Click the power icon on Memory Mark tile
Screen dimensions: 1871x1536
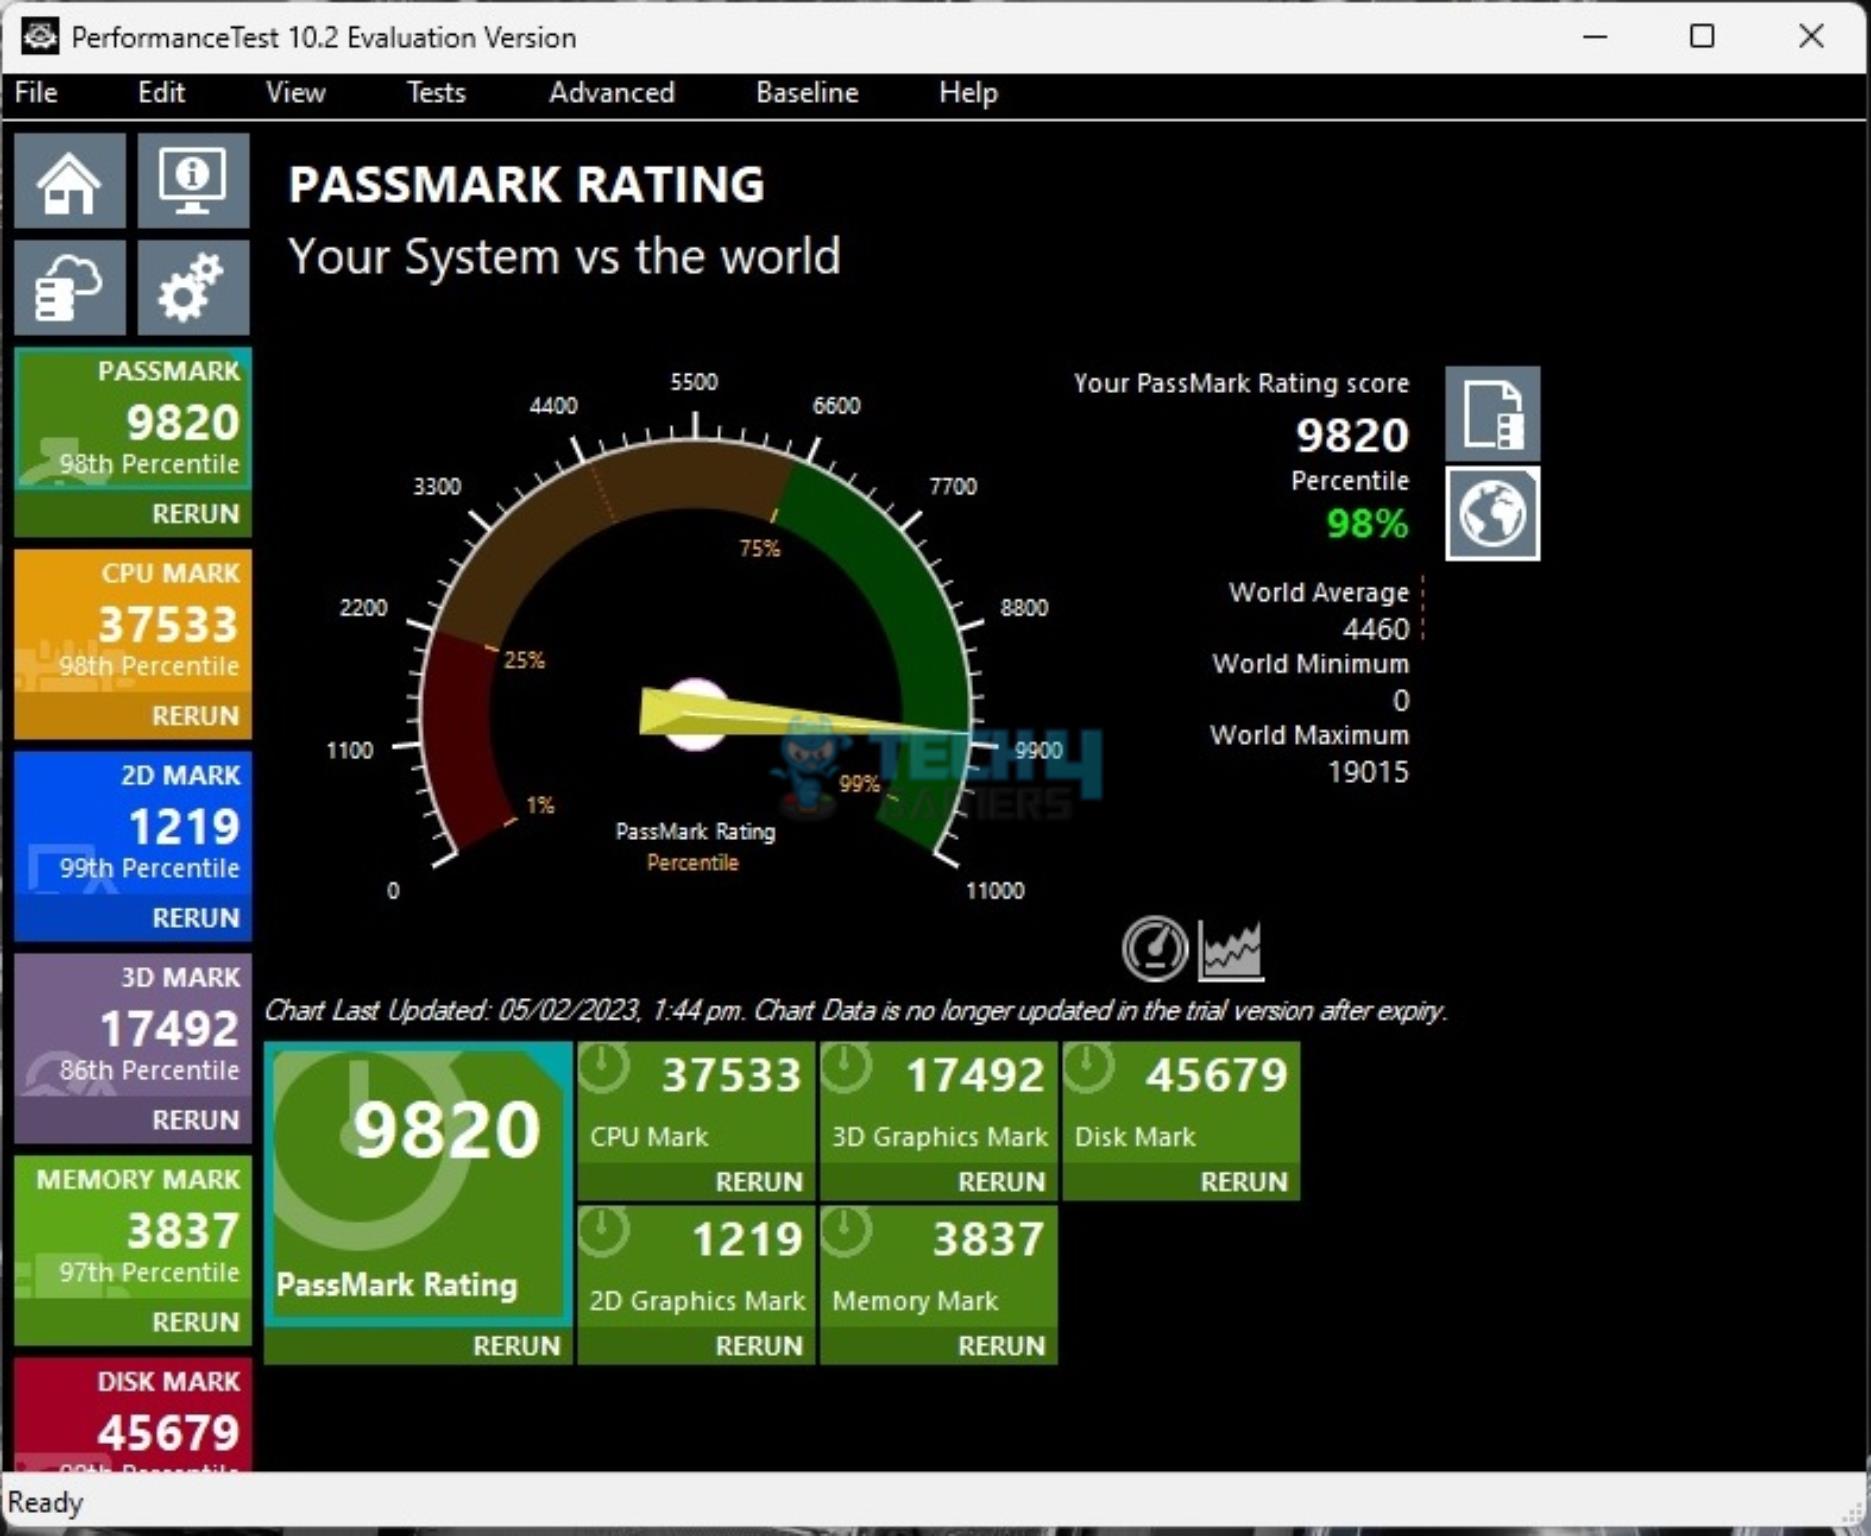[x=847, y=1233]
